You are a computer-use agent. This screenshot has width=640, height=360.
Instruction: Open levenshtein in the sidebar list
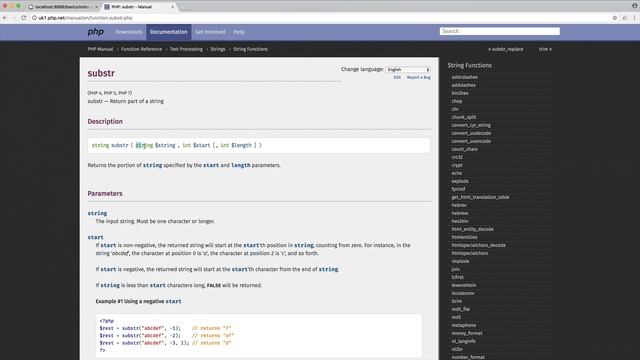[464, 285]
